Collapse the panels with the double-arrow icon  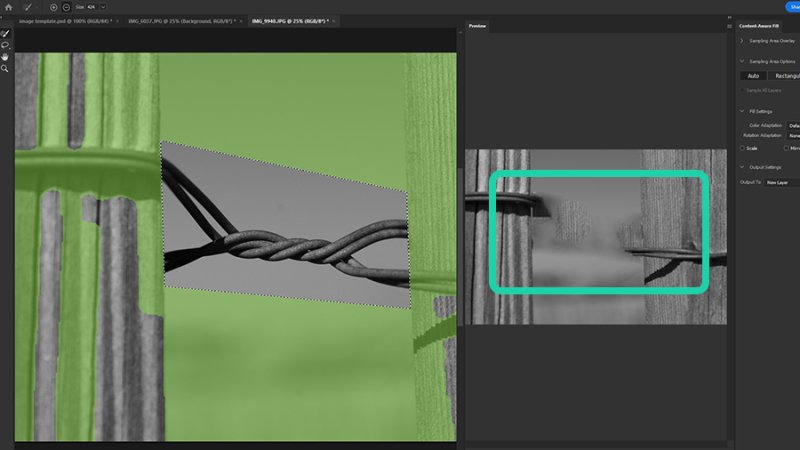tap(730, 18)
